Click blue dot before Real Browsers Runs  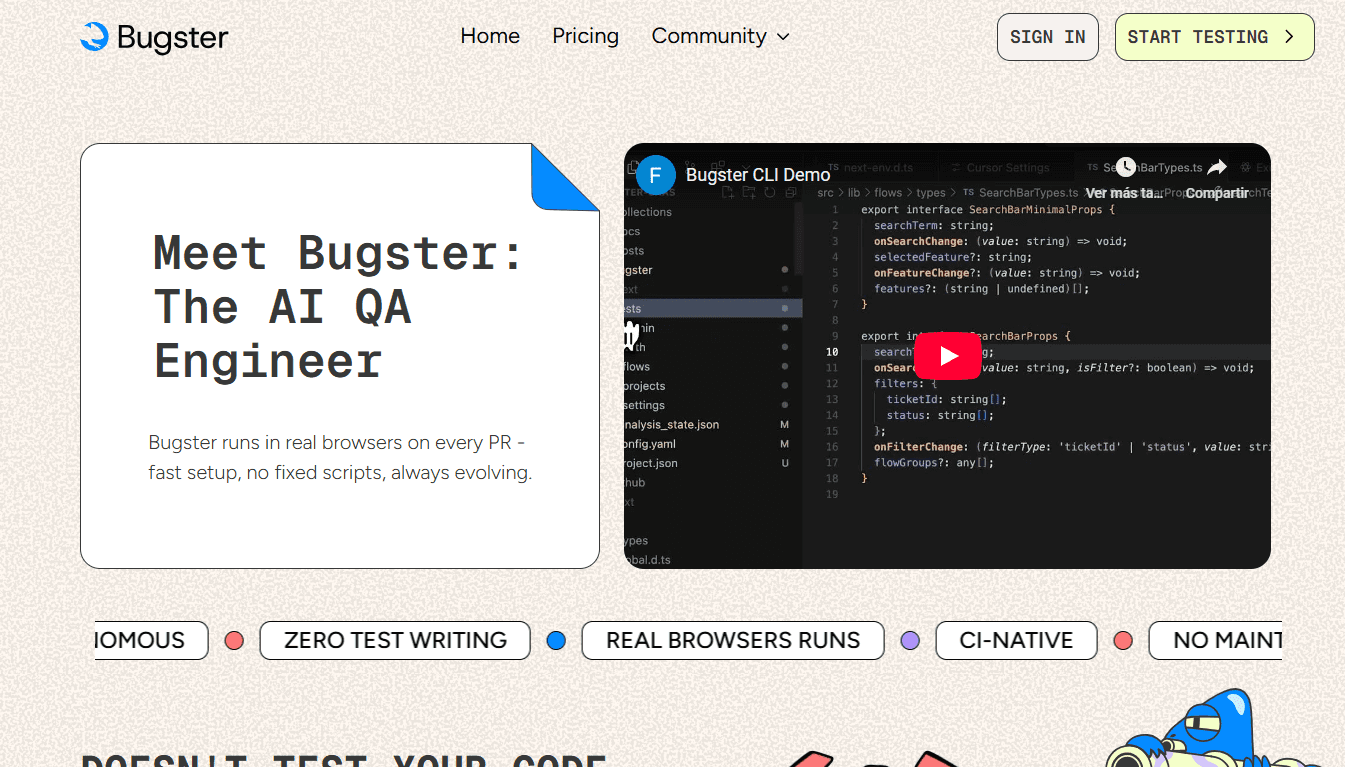(x=556, y=640)
